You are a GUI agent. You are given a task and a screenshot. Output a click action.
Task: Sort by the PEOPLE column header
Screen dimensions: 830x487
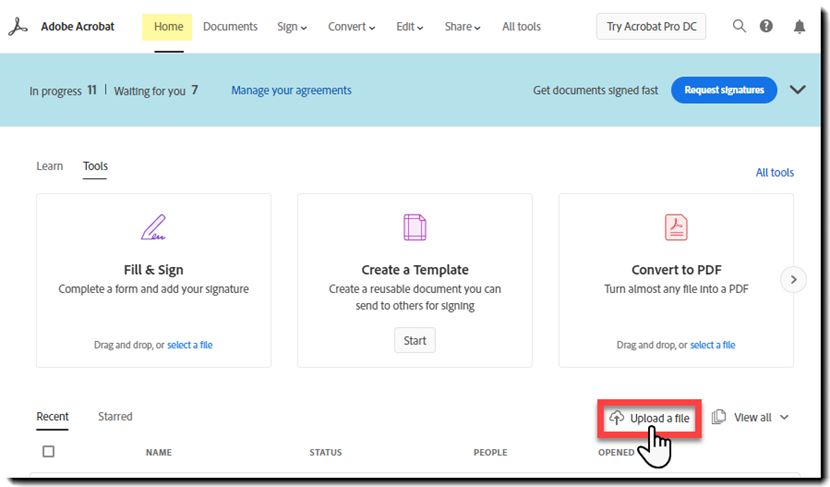pyautogui.click(x=490, y=453)
